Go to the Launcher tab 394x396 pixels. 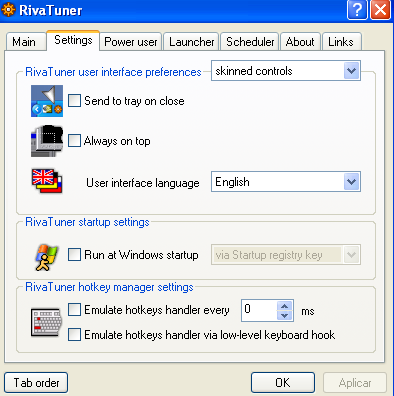tap(191, 42)
